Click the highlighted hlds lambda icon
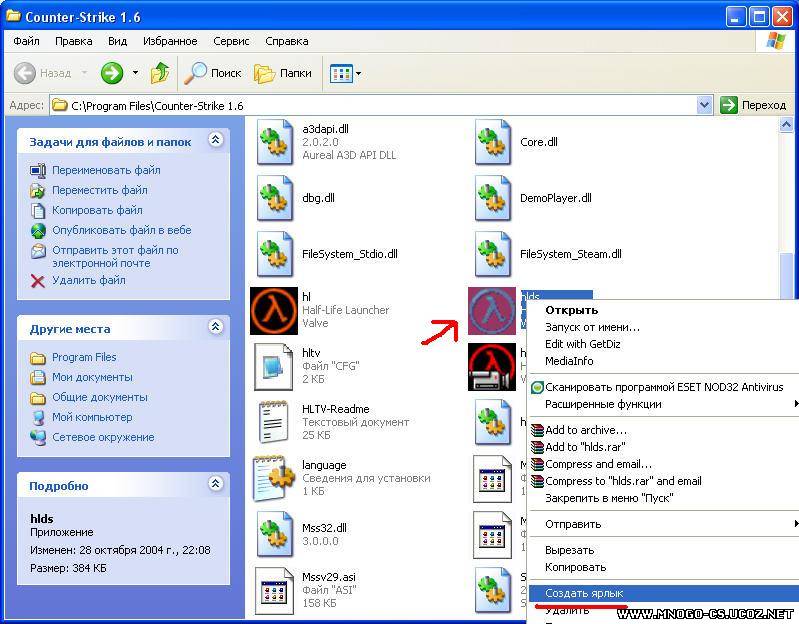The height and width of the screenshot is (624, 799). coord(492,311)
